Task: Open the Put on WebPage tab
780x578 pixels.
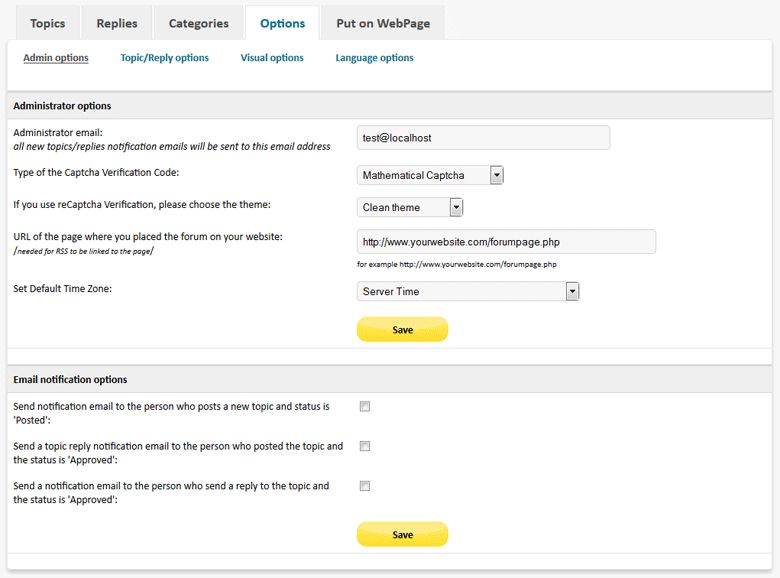Action: coord(383,23)
